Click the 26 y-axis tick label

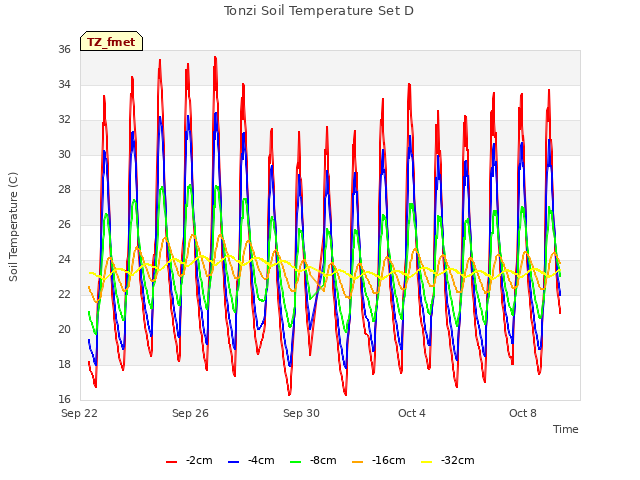[x=64, y=224]
